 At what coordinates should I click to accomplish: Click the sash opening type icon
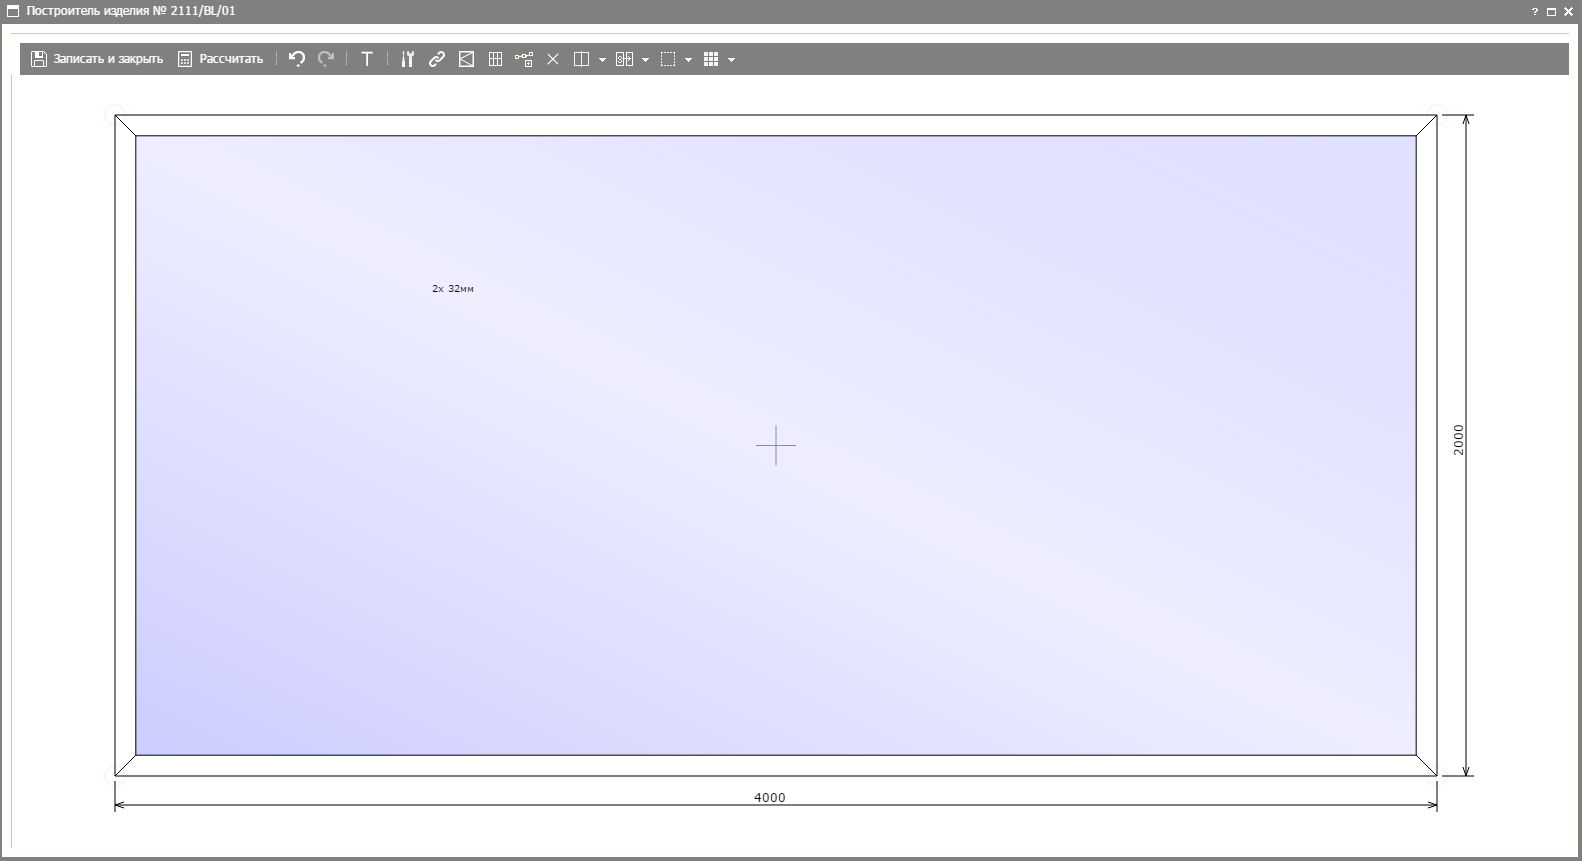pos(624,59)
